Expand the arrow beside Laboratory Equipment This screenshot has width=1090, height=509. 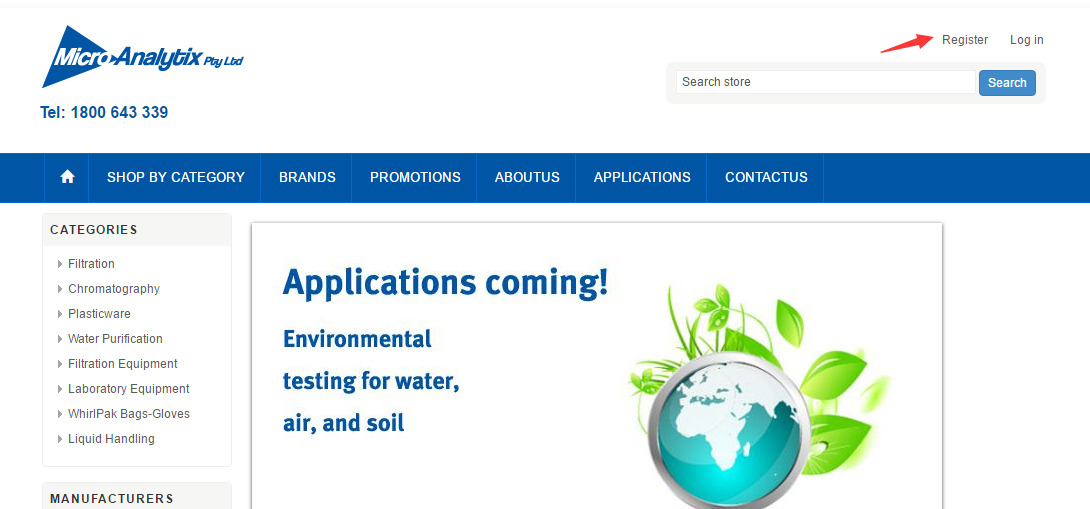[x=60, y=389]
